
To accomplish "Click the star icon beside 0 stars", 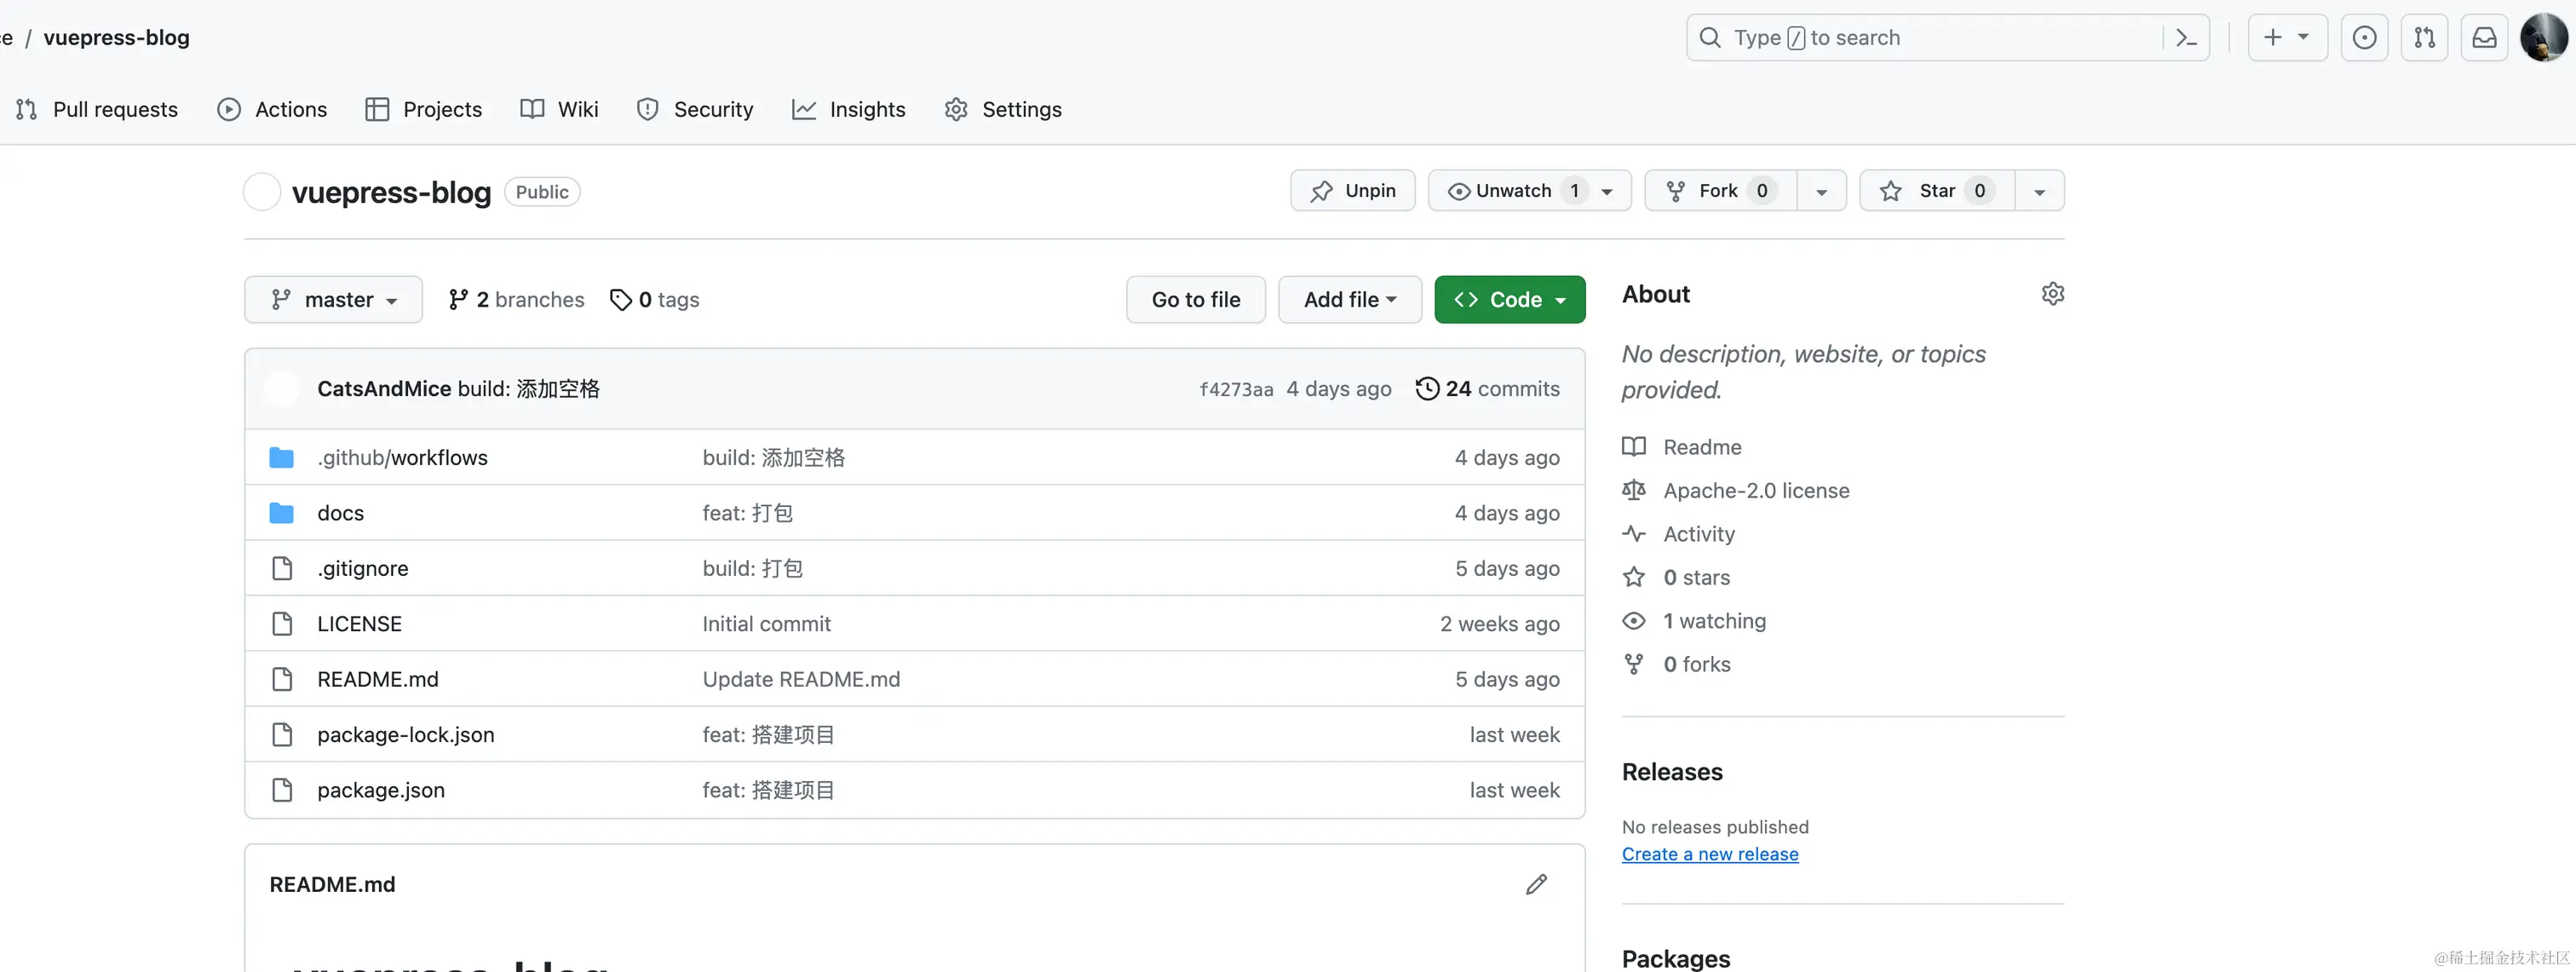I will (x=1633, y=577).
